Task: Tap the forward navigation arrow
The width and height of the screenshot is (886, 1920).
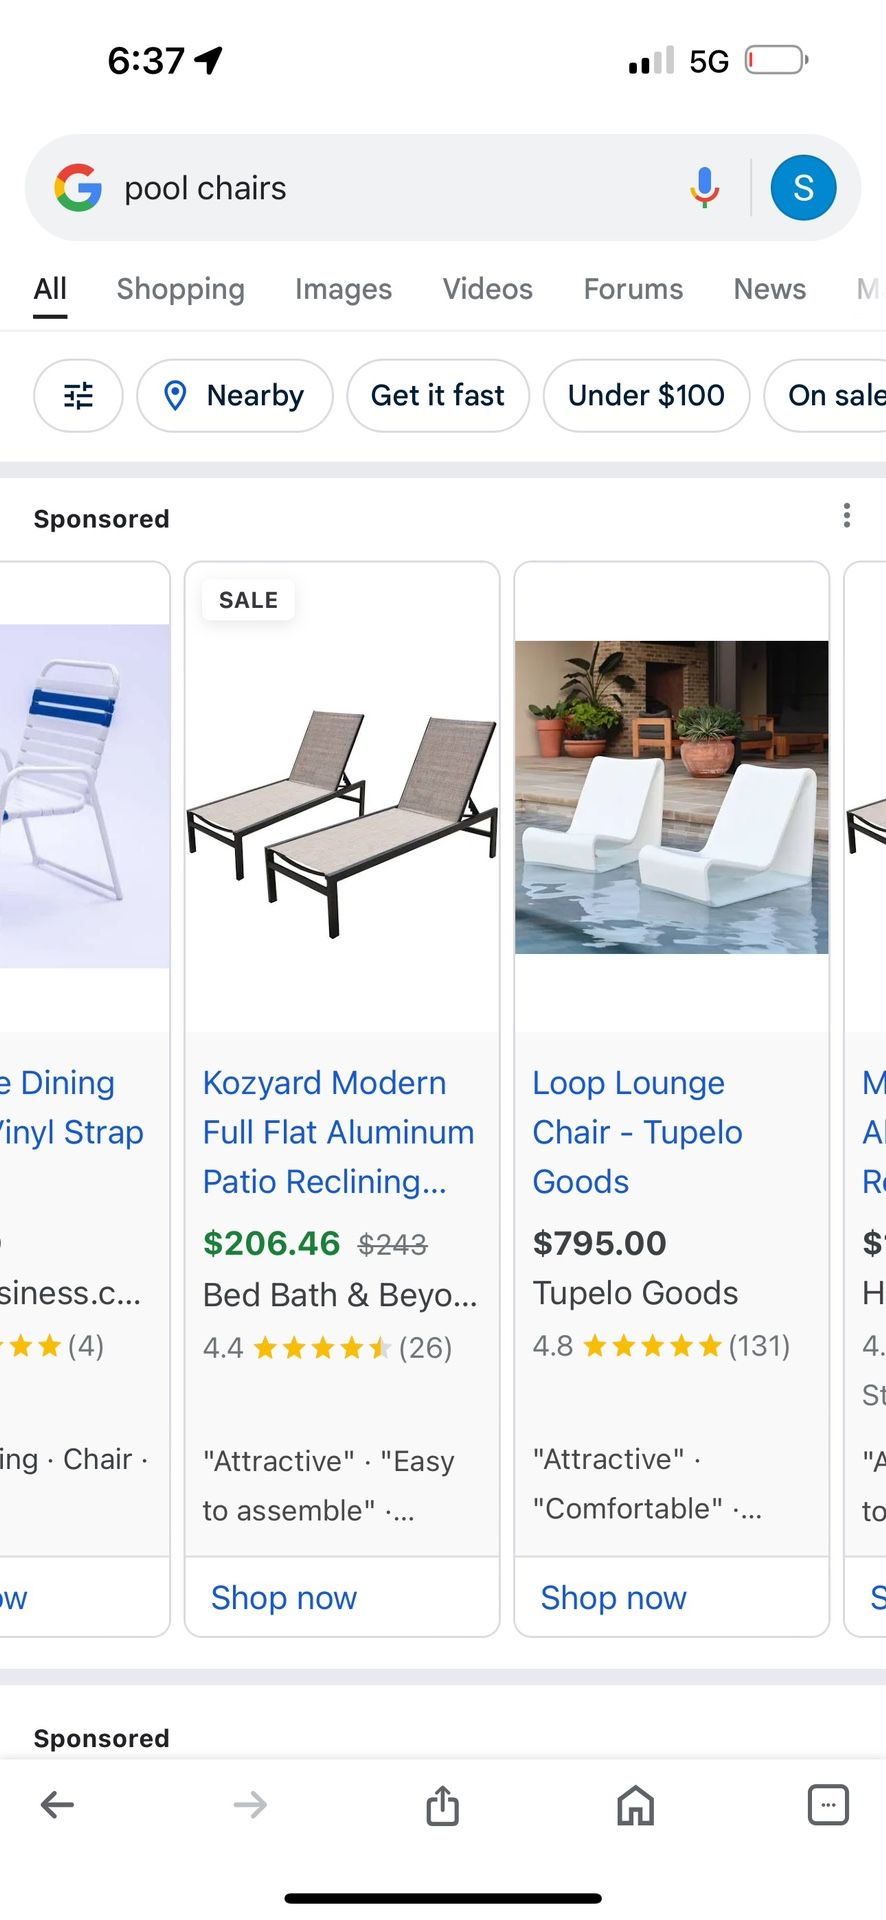Action: tap(249, 1805)
